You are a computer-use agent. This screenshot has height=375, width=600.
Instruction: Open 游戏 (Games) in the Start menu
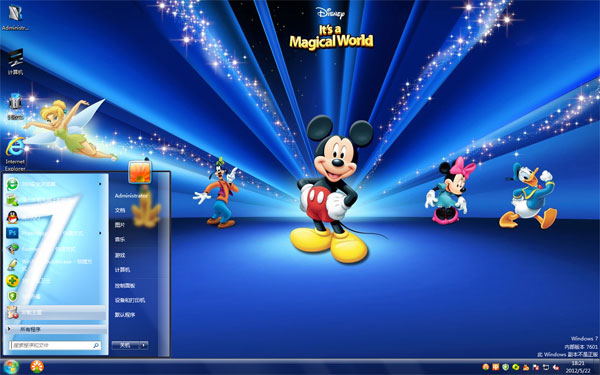coord(120,255)
